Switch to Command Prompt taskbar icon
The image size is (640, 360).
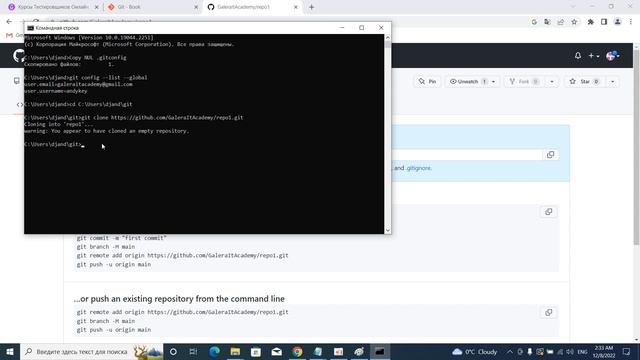(380, 351)
